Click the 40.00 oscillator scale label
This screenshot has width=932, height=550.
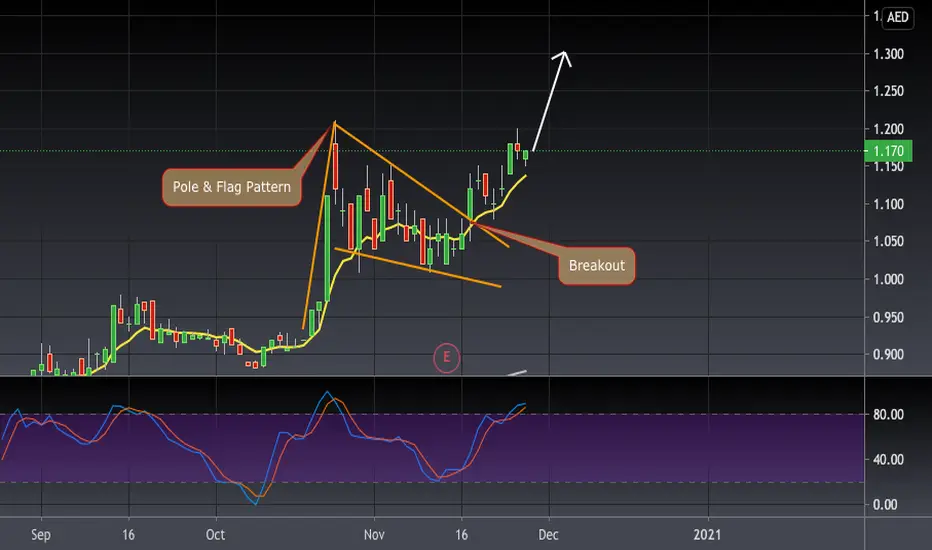click(888, 460)
